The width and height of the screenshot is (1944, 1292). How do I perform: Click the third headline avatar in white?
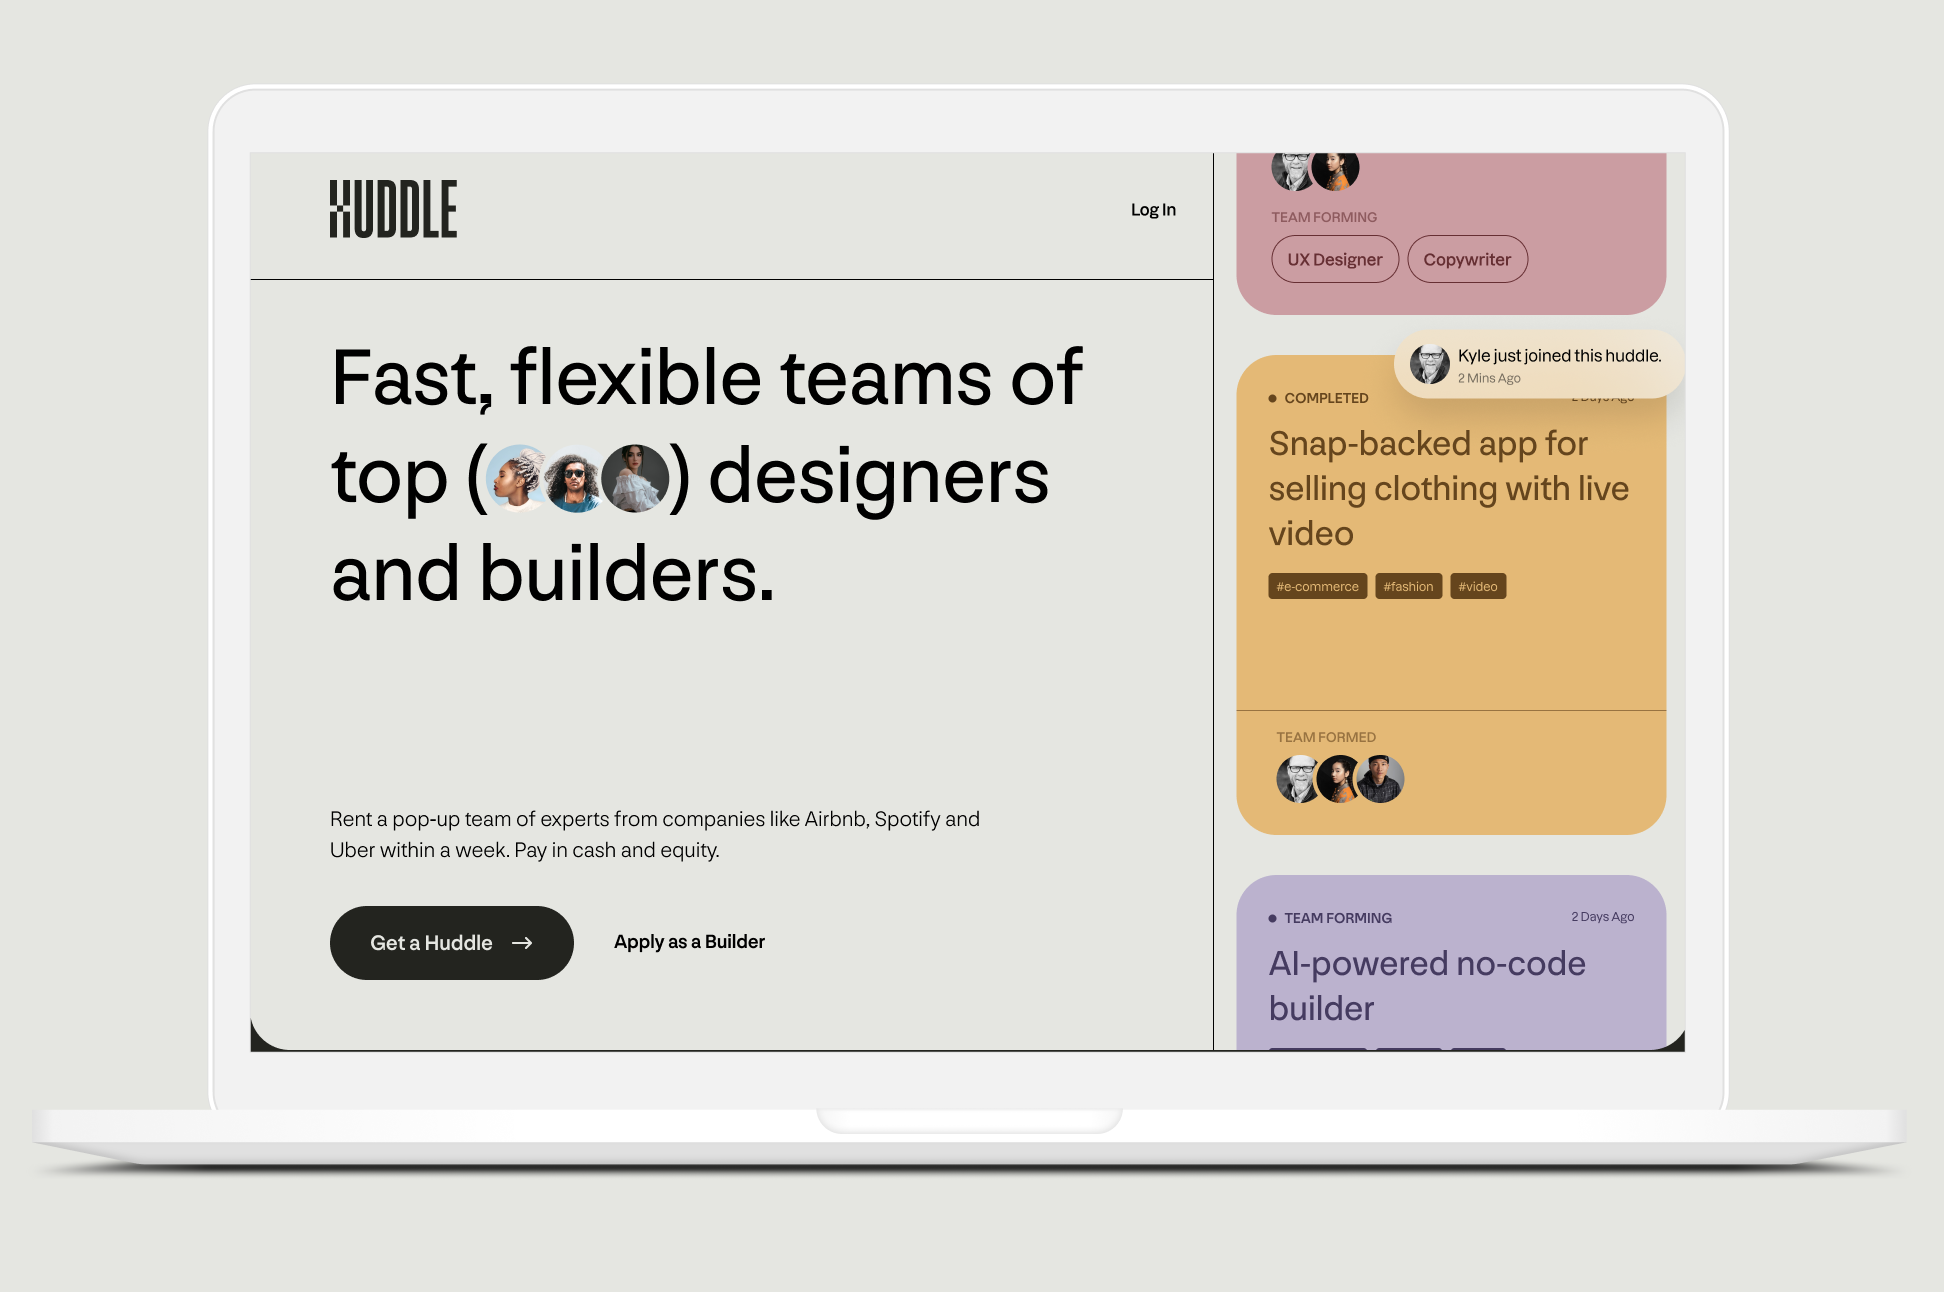click(635, 478)
